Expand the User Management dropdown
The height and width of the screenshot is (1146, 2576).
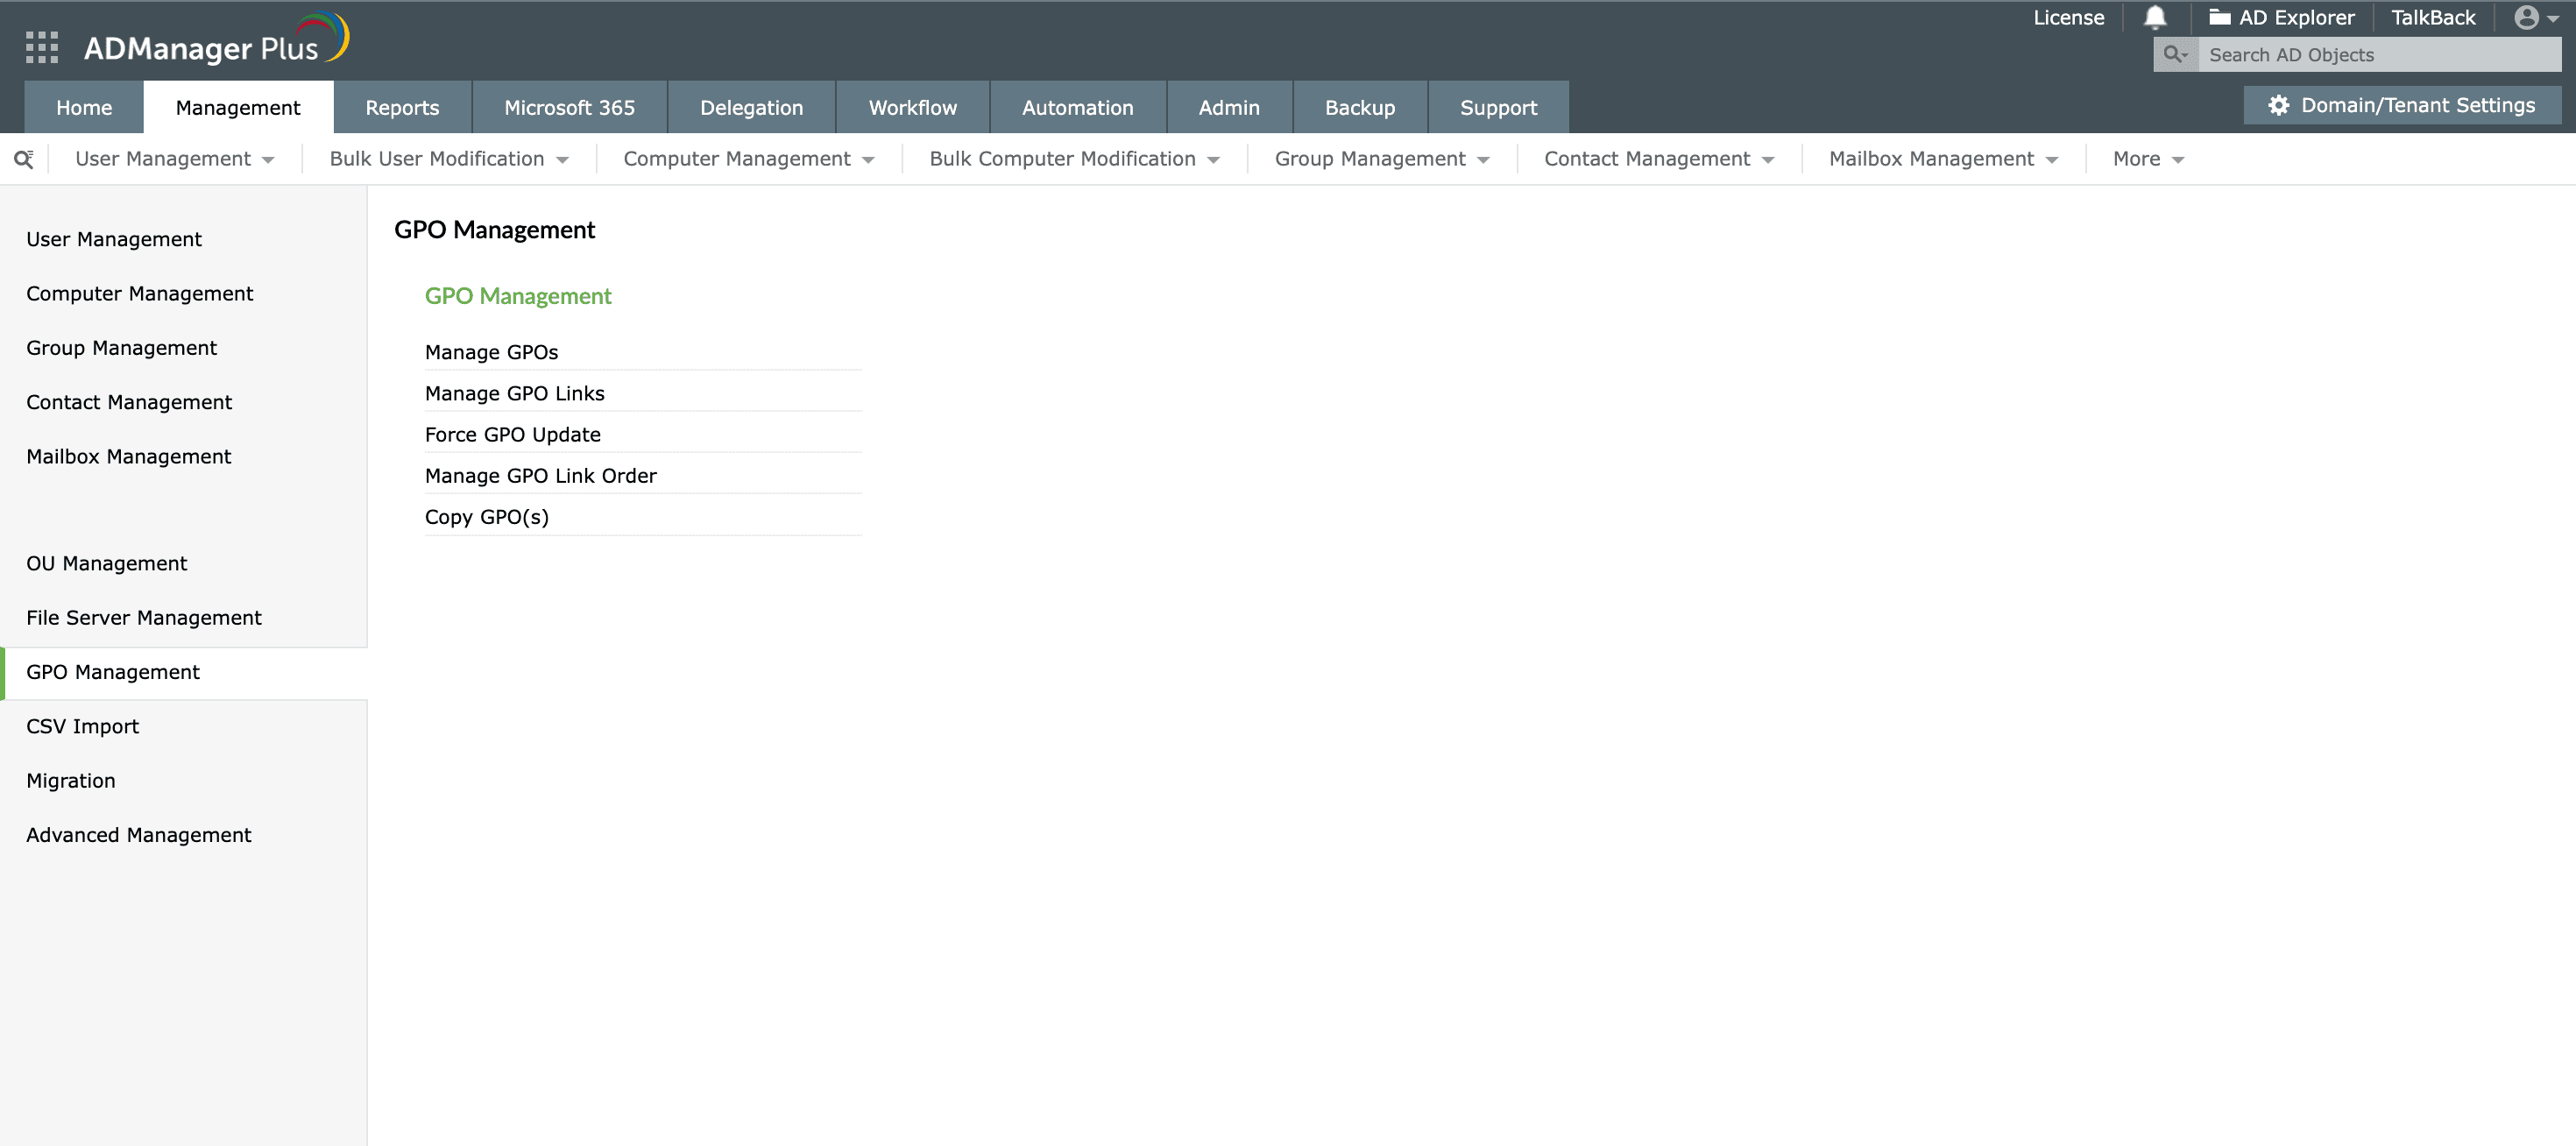pyautogui.click(x=174, y=159)
